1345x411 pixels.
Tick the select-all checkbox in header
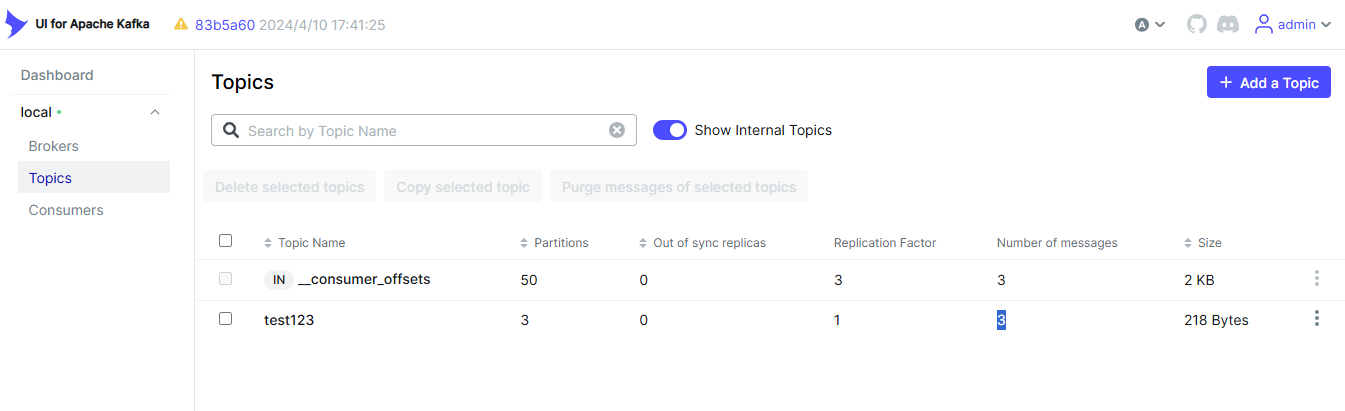tap(225, 241)
